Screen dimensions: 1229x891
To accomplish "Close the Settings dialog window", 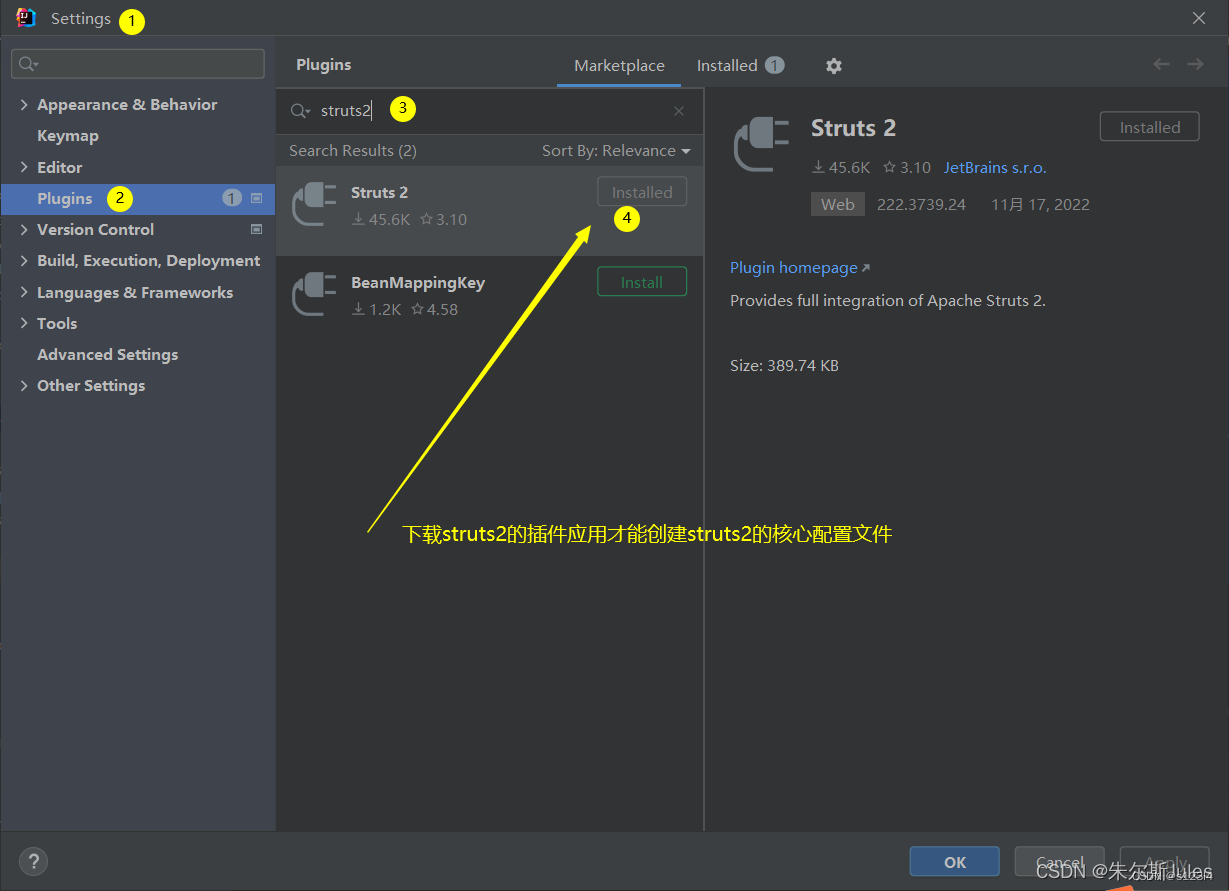I will click(1199, 18).
